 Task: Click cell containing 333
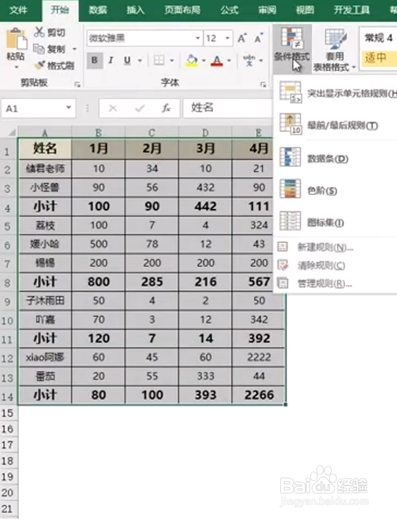(205, 376)
